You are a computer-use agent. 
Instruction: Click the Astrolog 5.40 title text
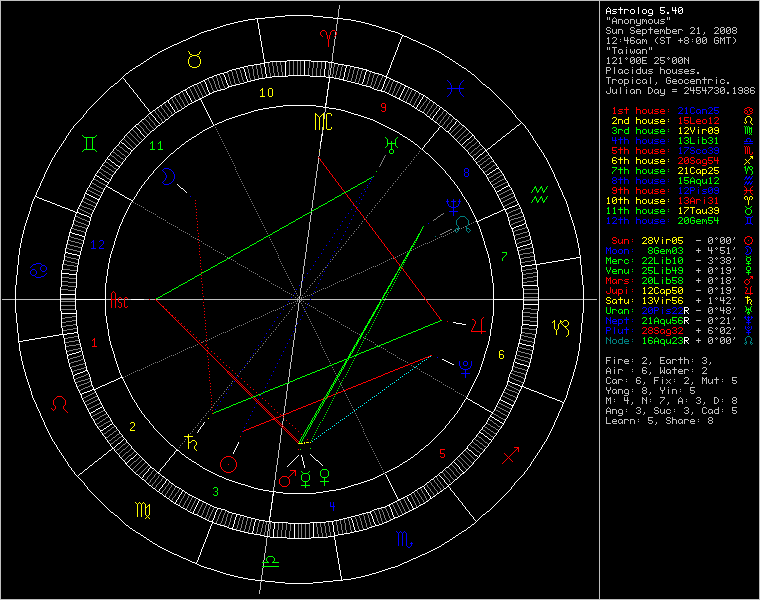coord(644,11)
